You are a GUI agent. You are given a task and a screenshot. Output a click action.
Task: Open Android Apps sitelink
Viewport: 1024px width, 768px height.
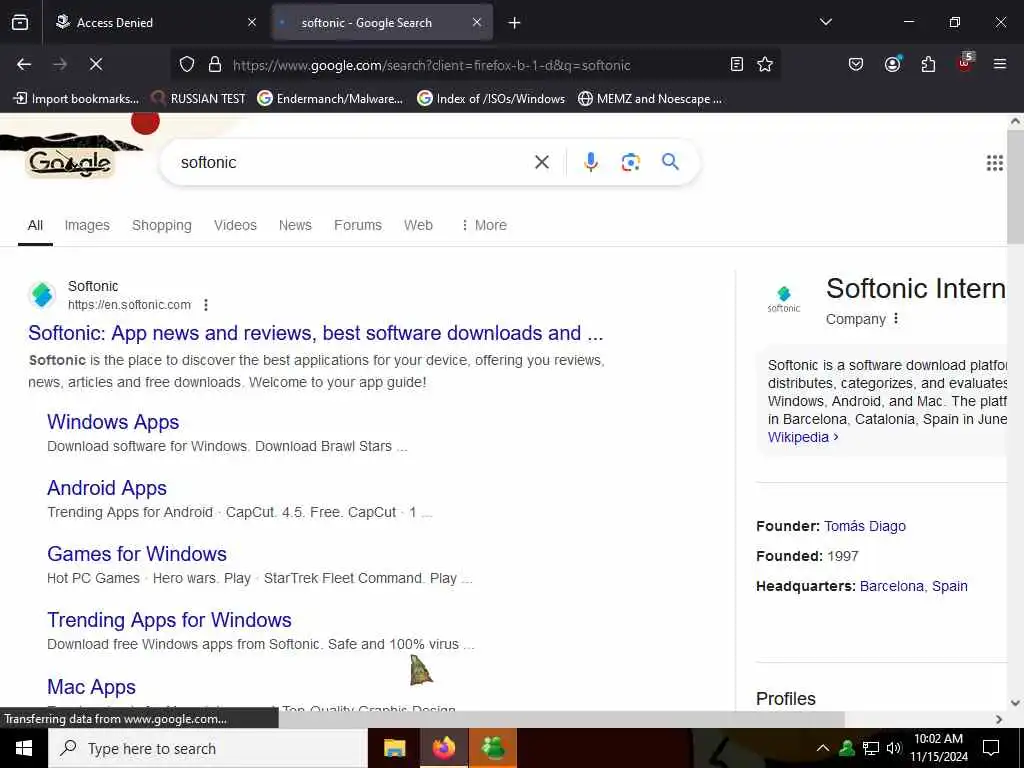tap(107, 488)
